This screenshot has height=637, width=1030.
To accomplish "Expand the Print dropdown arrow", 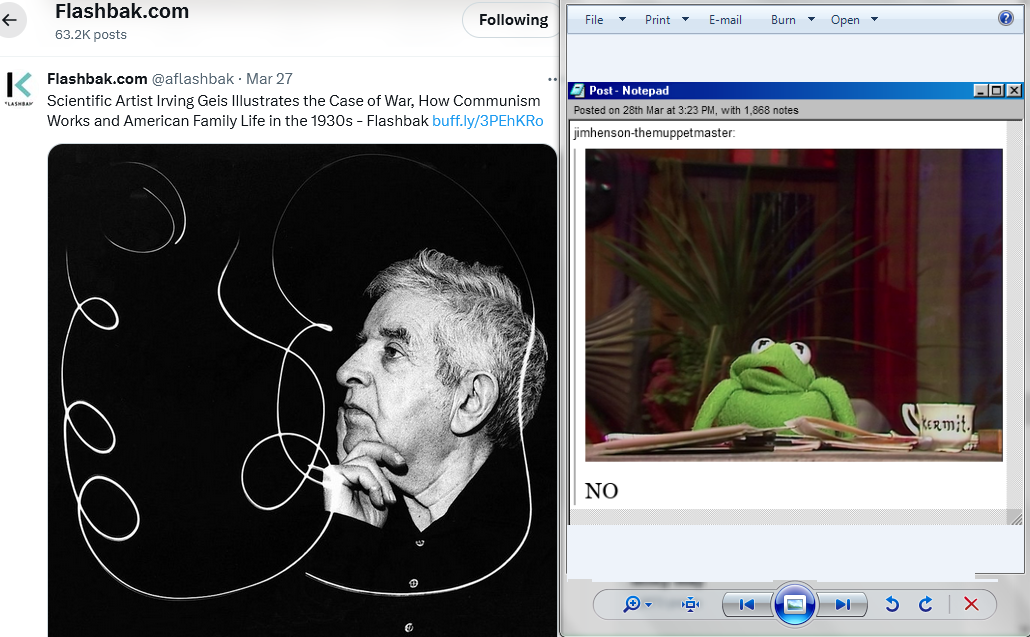I will pos(685,19).
